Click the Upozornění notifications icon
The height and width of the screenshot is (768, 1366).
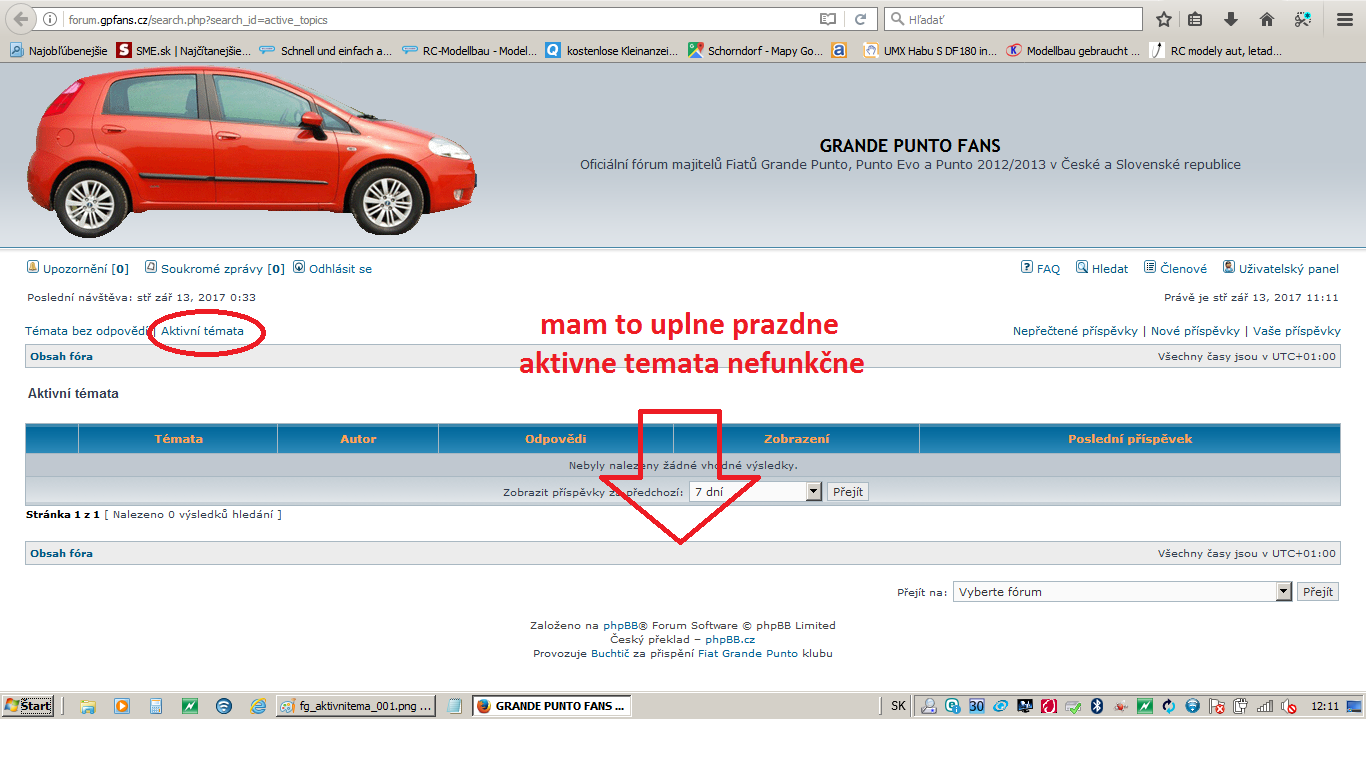33,267
